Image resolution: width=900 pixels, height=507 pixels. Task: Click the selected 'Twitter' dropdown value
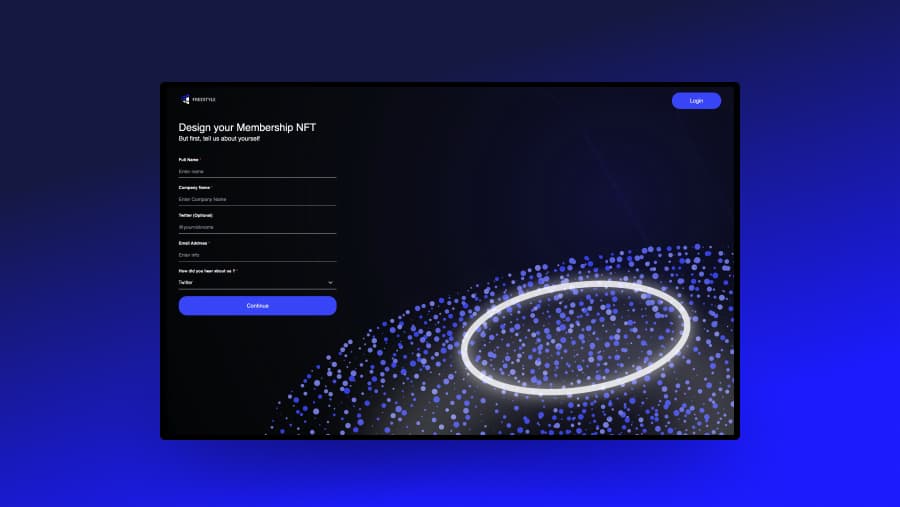[x=186, y=283]
